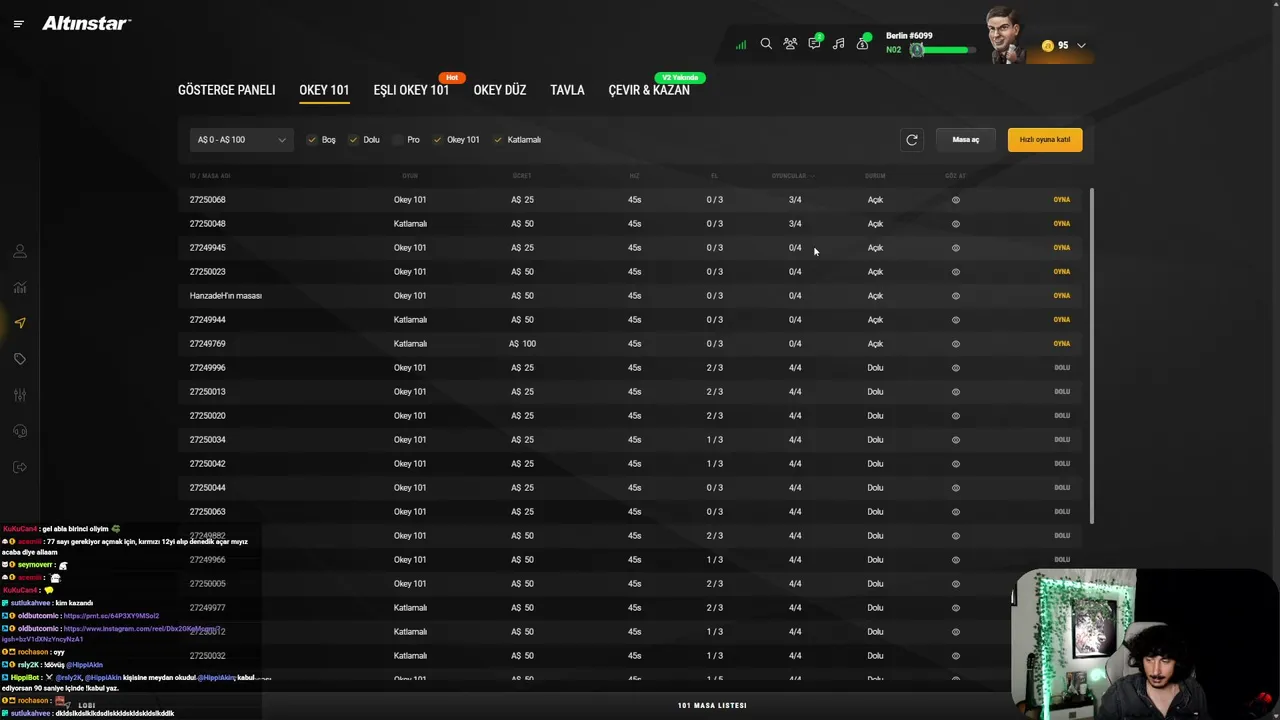Watch table 27250068 with eye icon
Image resolution: width=1280 pixels, height=720 pixels.
pyautogui.click(x=956, y=200)
